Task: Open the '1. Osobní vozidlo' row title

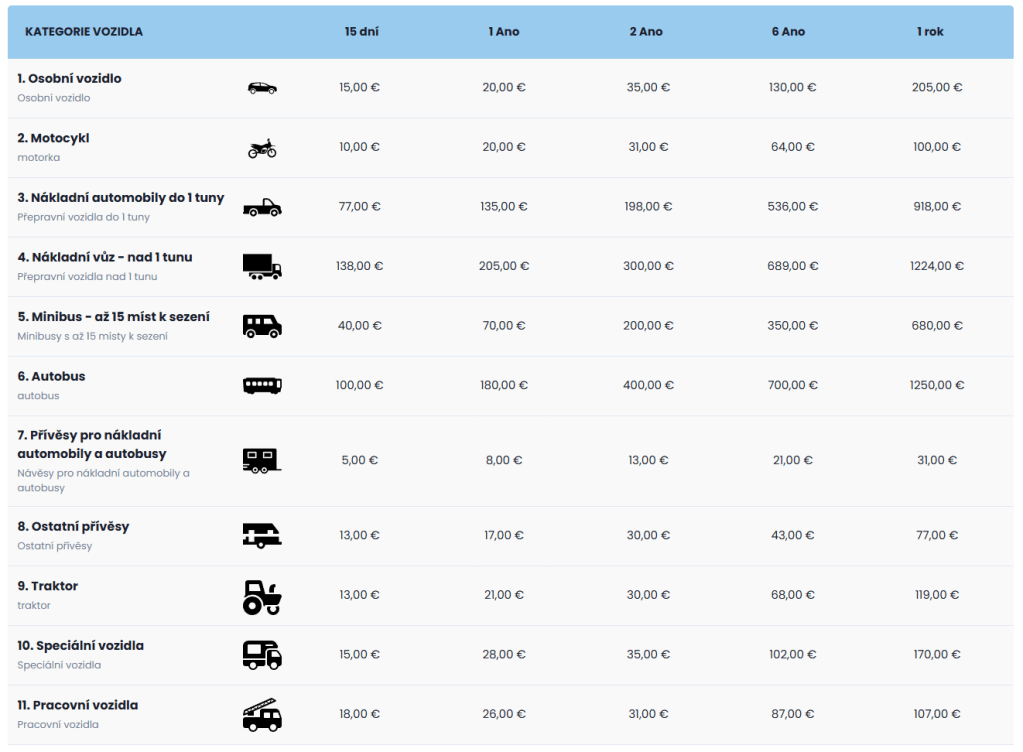Action: pos(69,78)
